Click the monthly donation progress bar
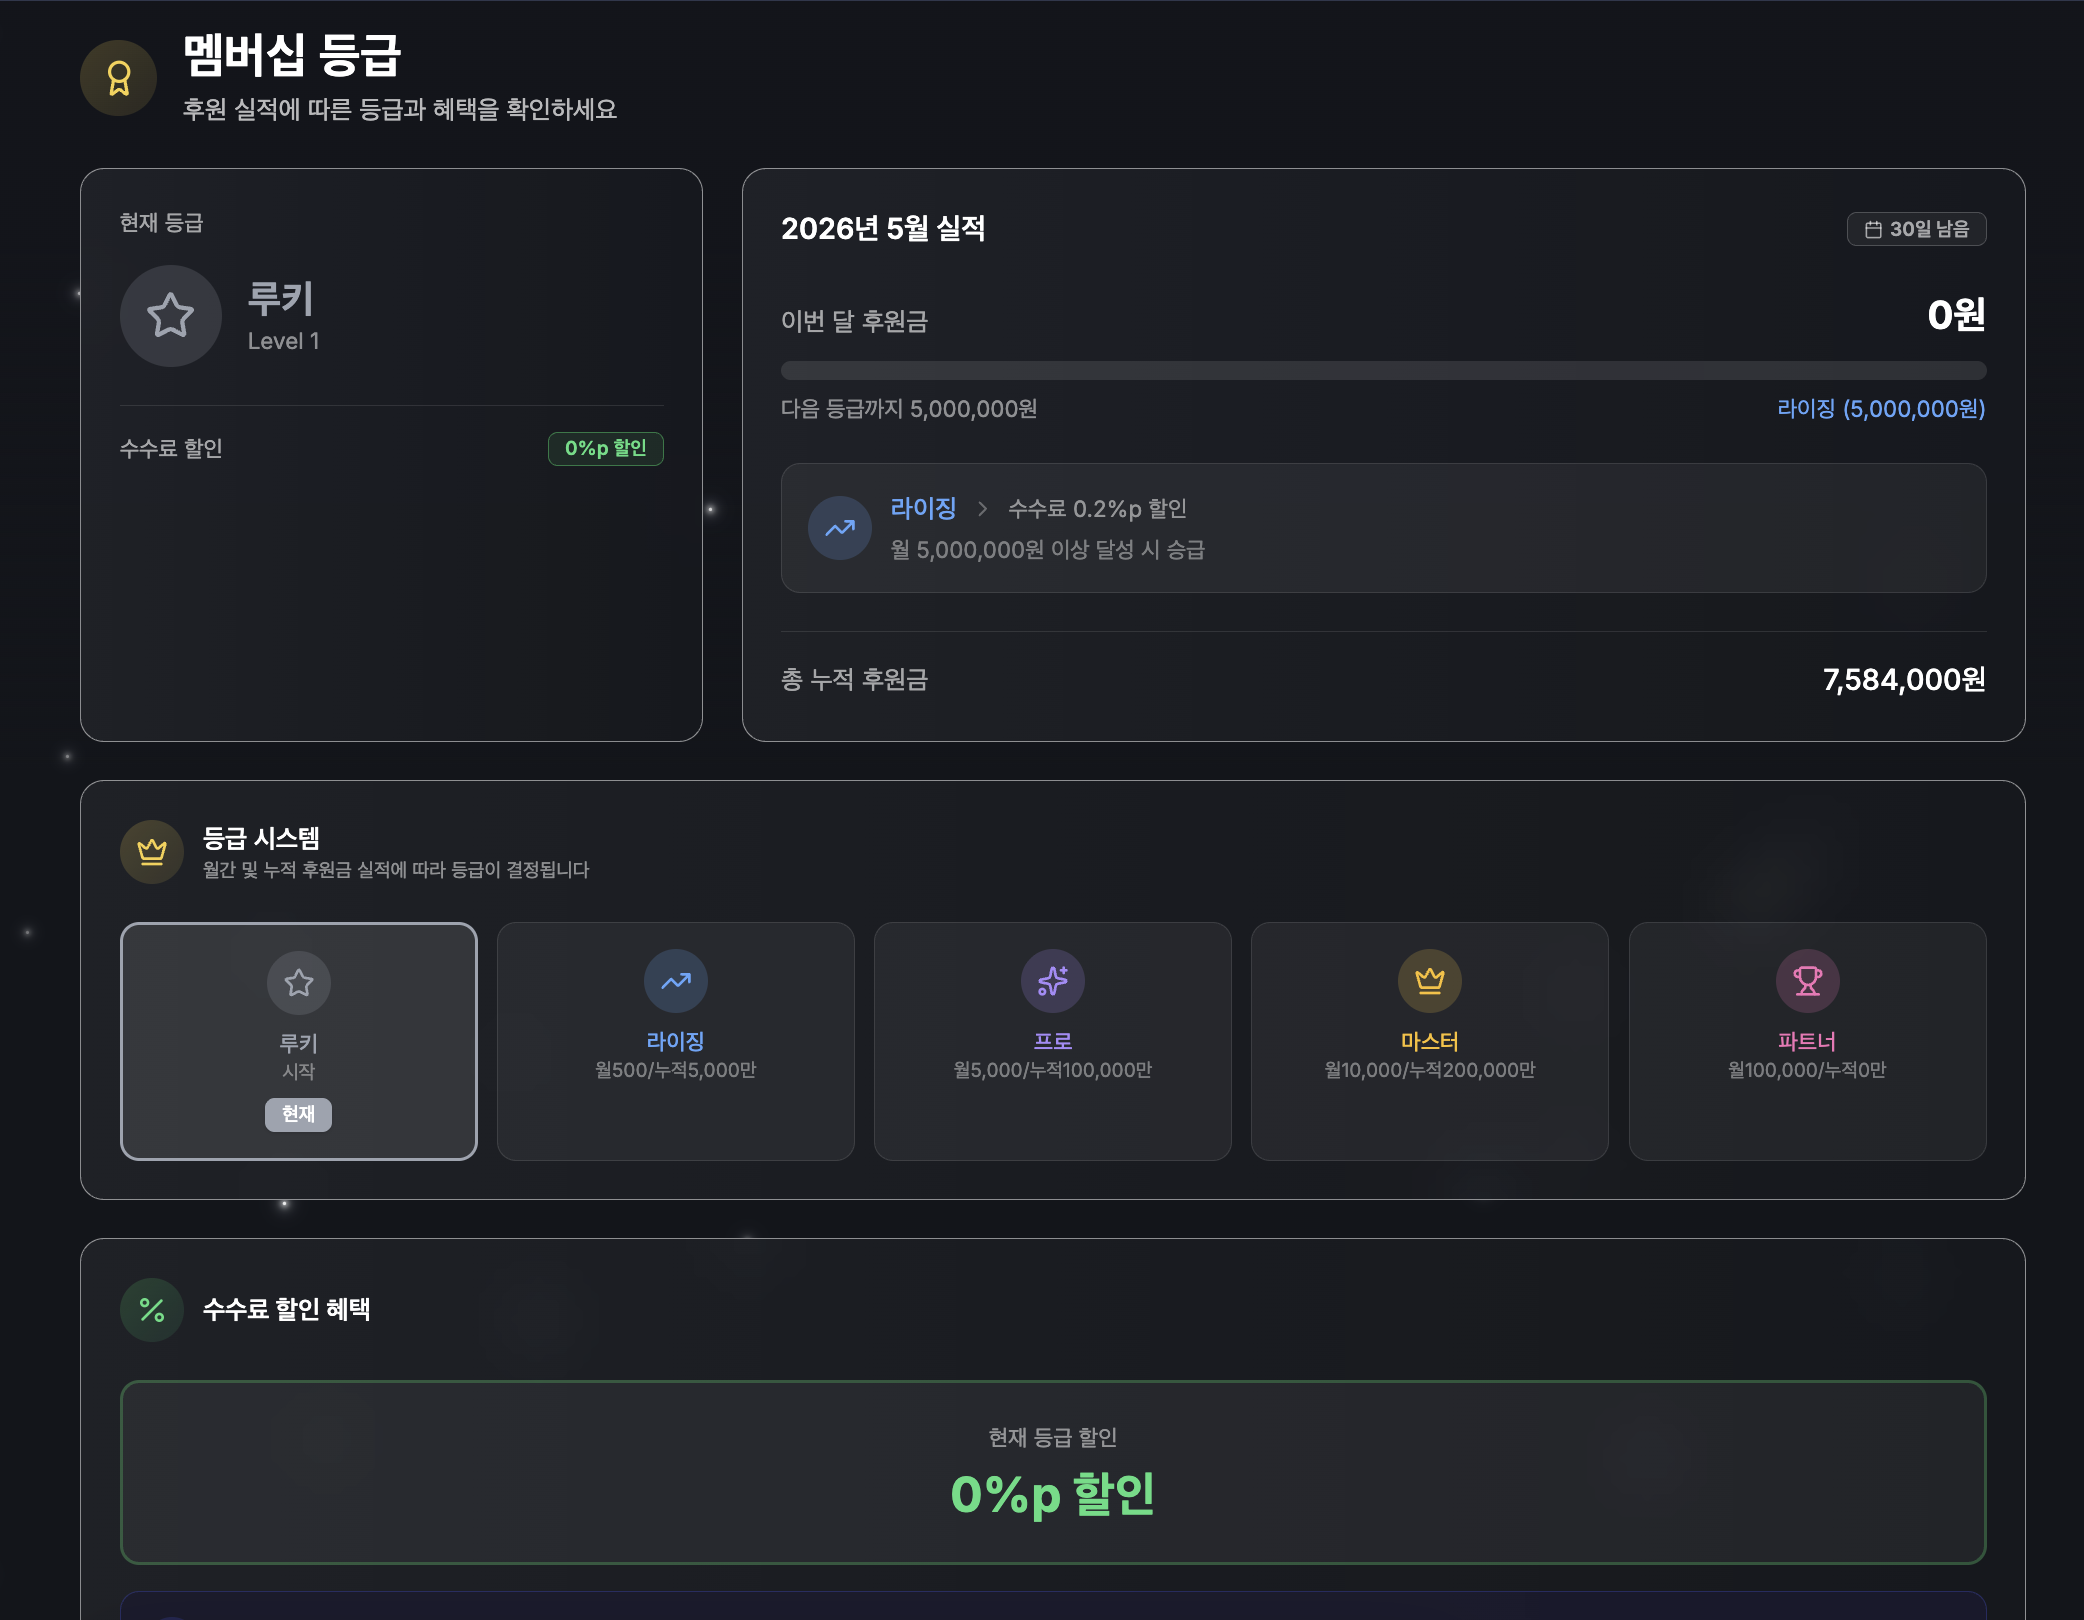This screenshot has width=2084, height=1620. tap(1383, 371)
